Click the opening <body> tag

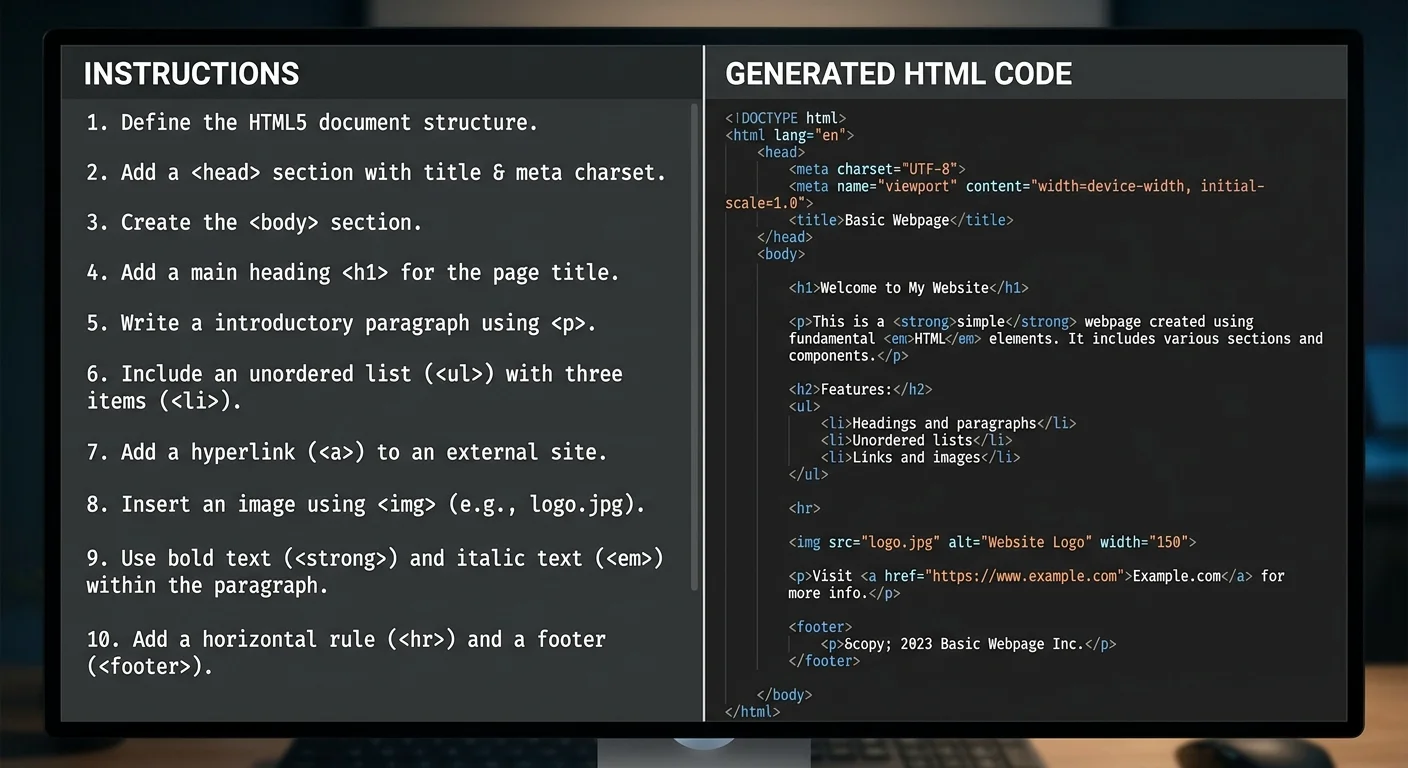pyautogui.click(x=781, y=254)
